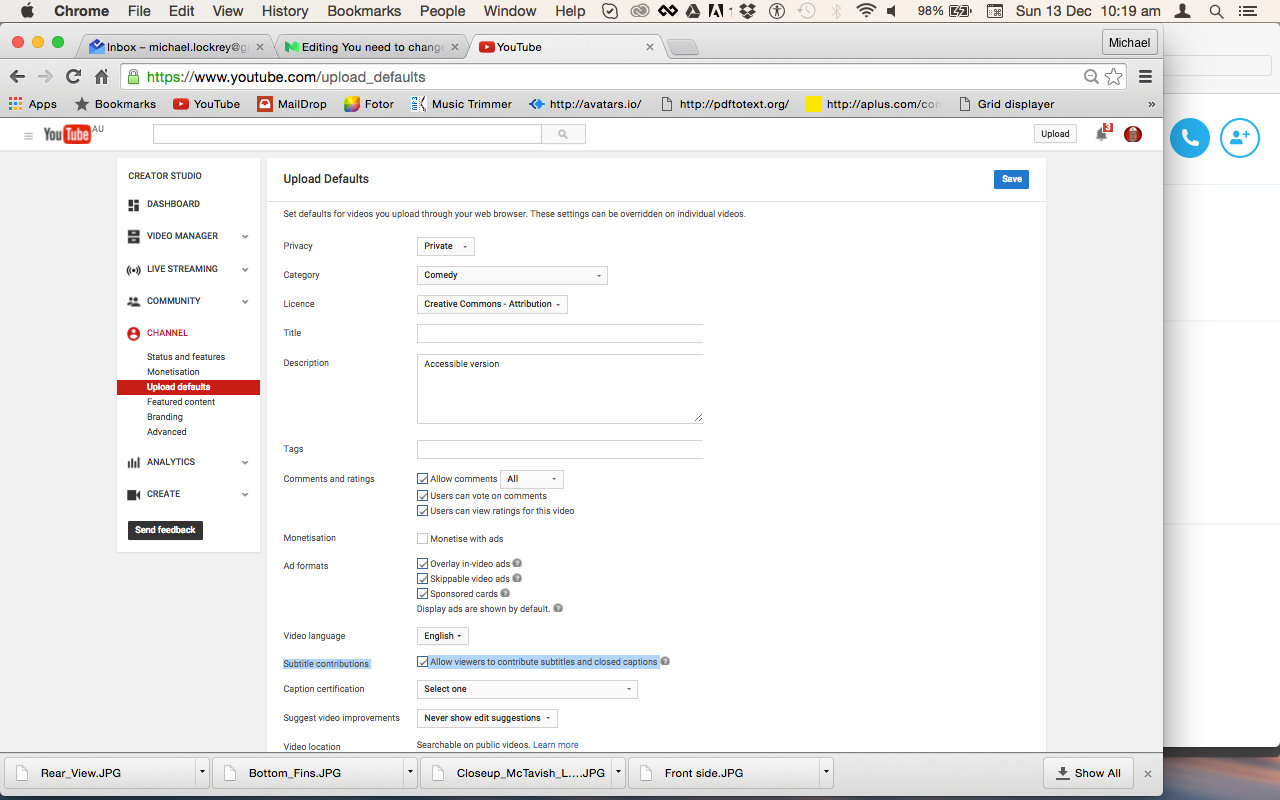Open the YouTube guide hamburger menu

28,135
